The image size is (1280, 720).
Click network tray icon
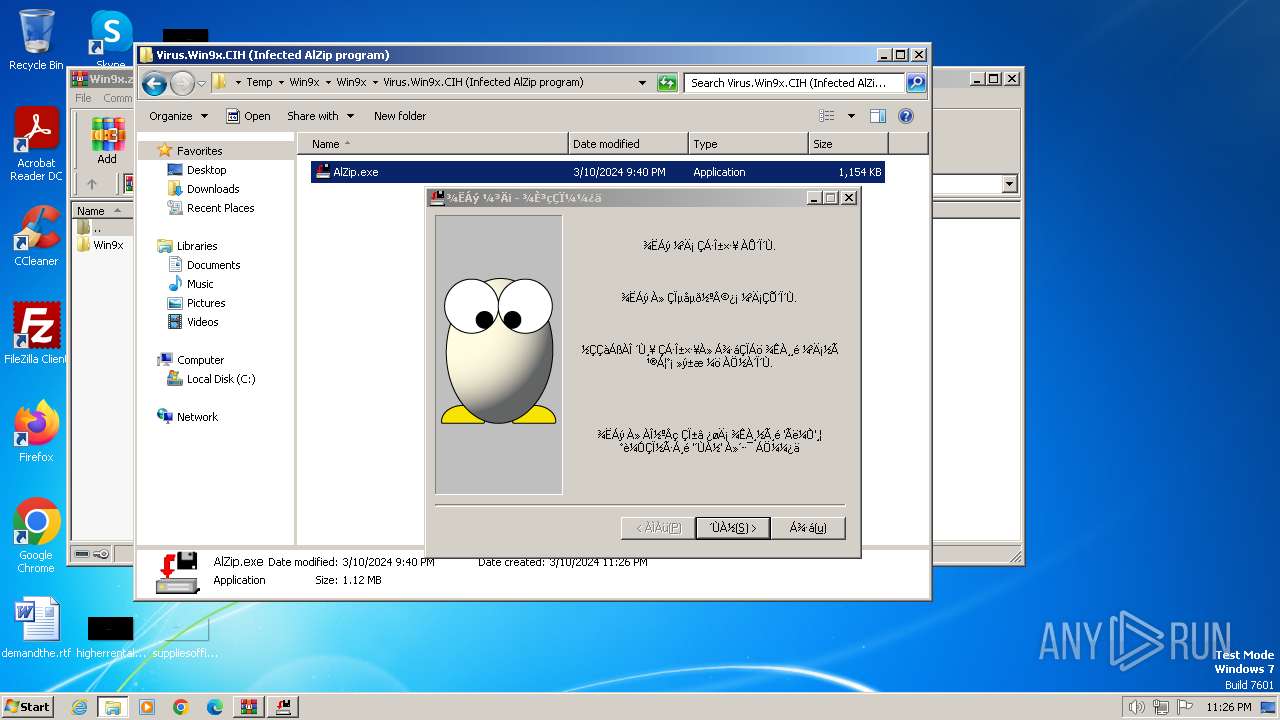coord(1161,707)
